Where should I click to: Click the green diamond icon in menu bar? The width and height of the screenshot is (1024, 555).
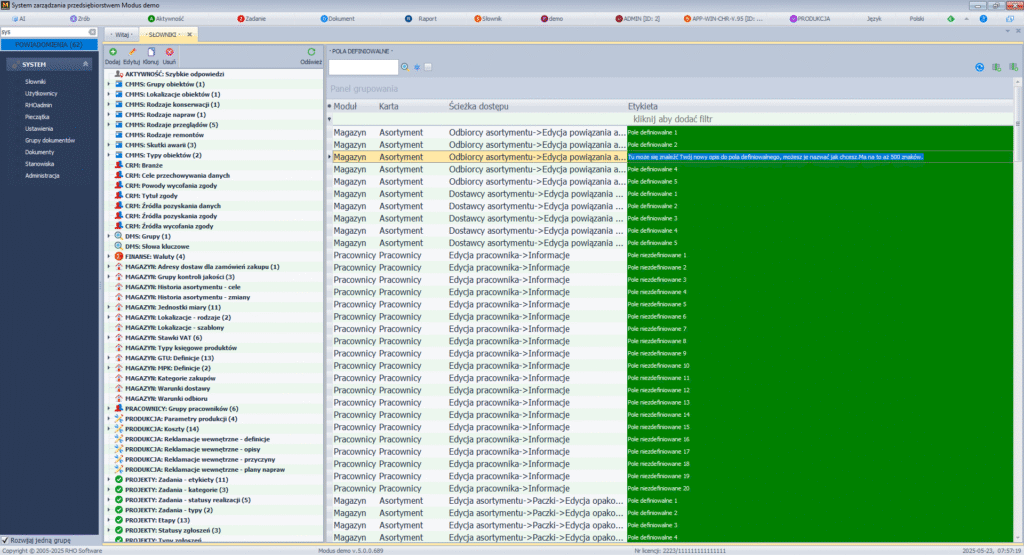951,19
